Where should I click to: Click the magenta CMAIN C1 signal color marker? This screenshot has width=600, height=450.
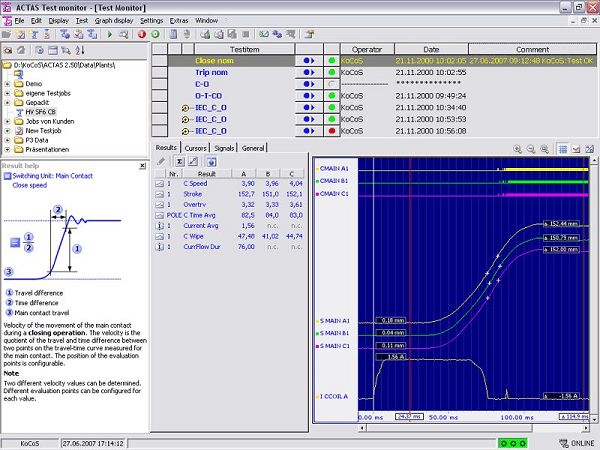pyautogui.click(x=317, y=195)
